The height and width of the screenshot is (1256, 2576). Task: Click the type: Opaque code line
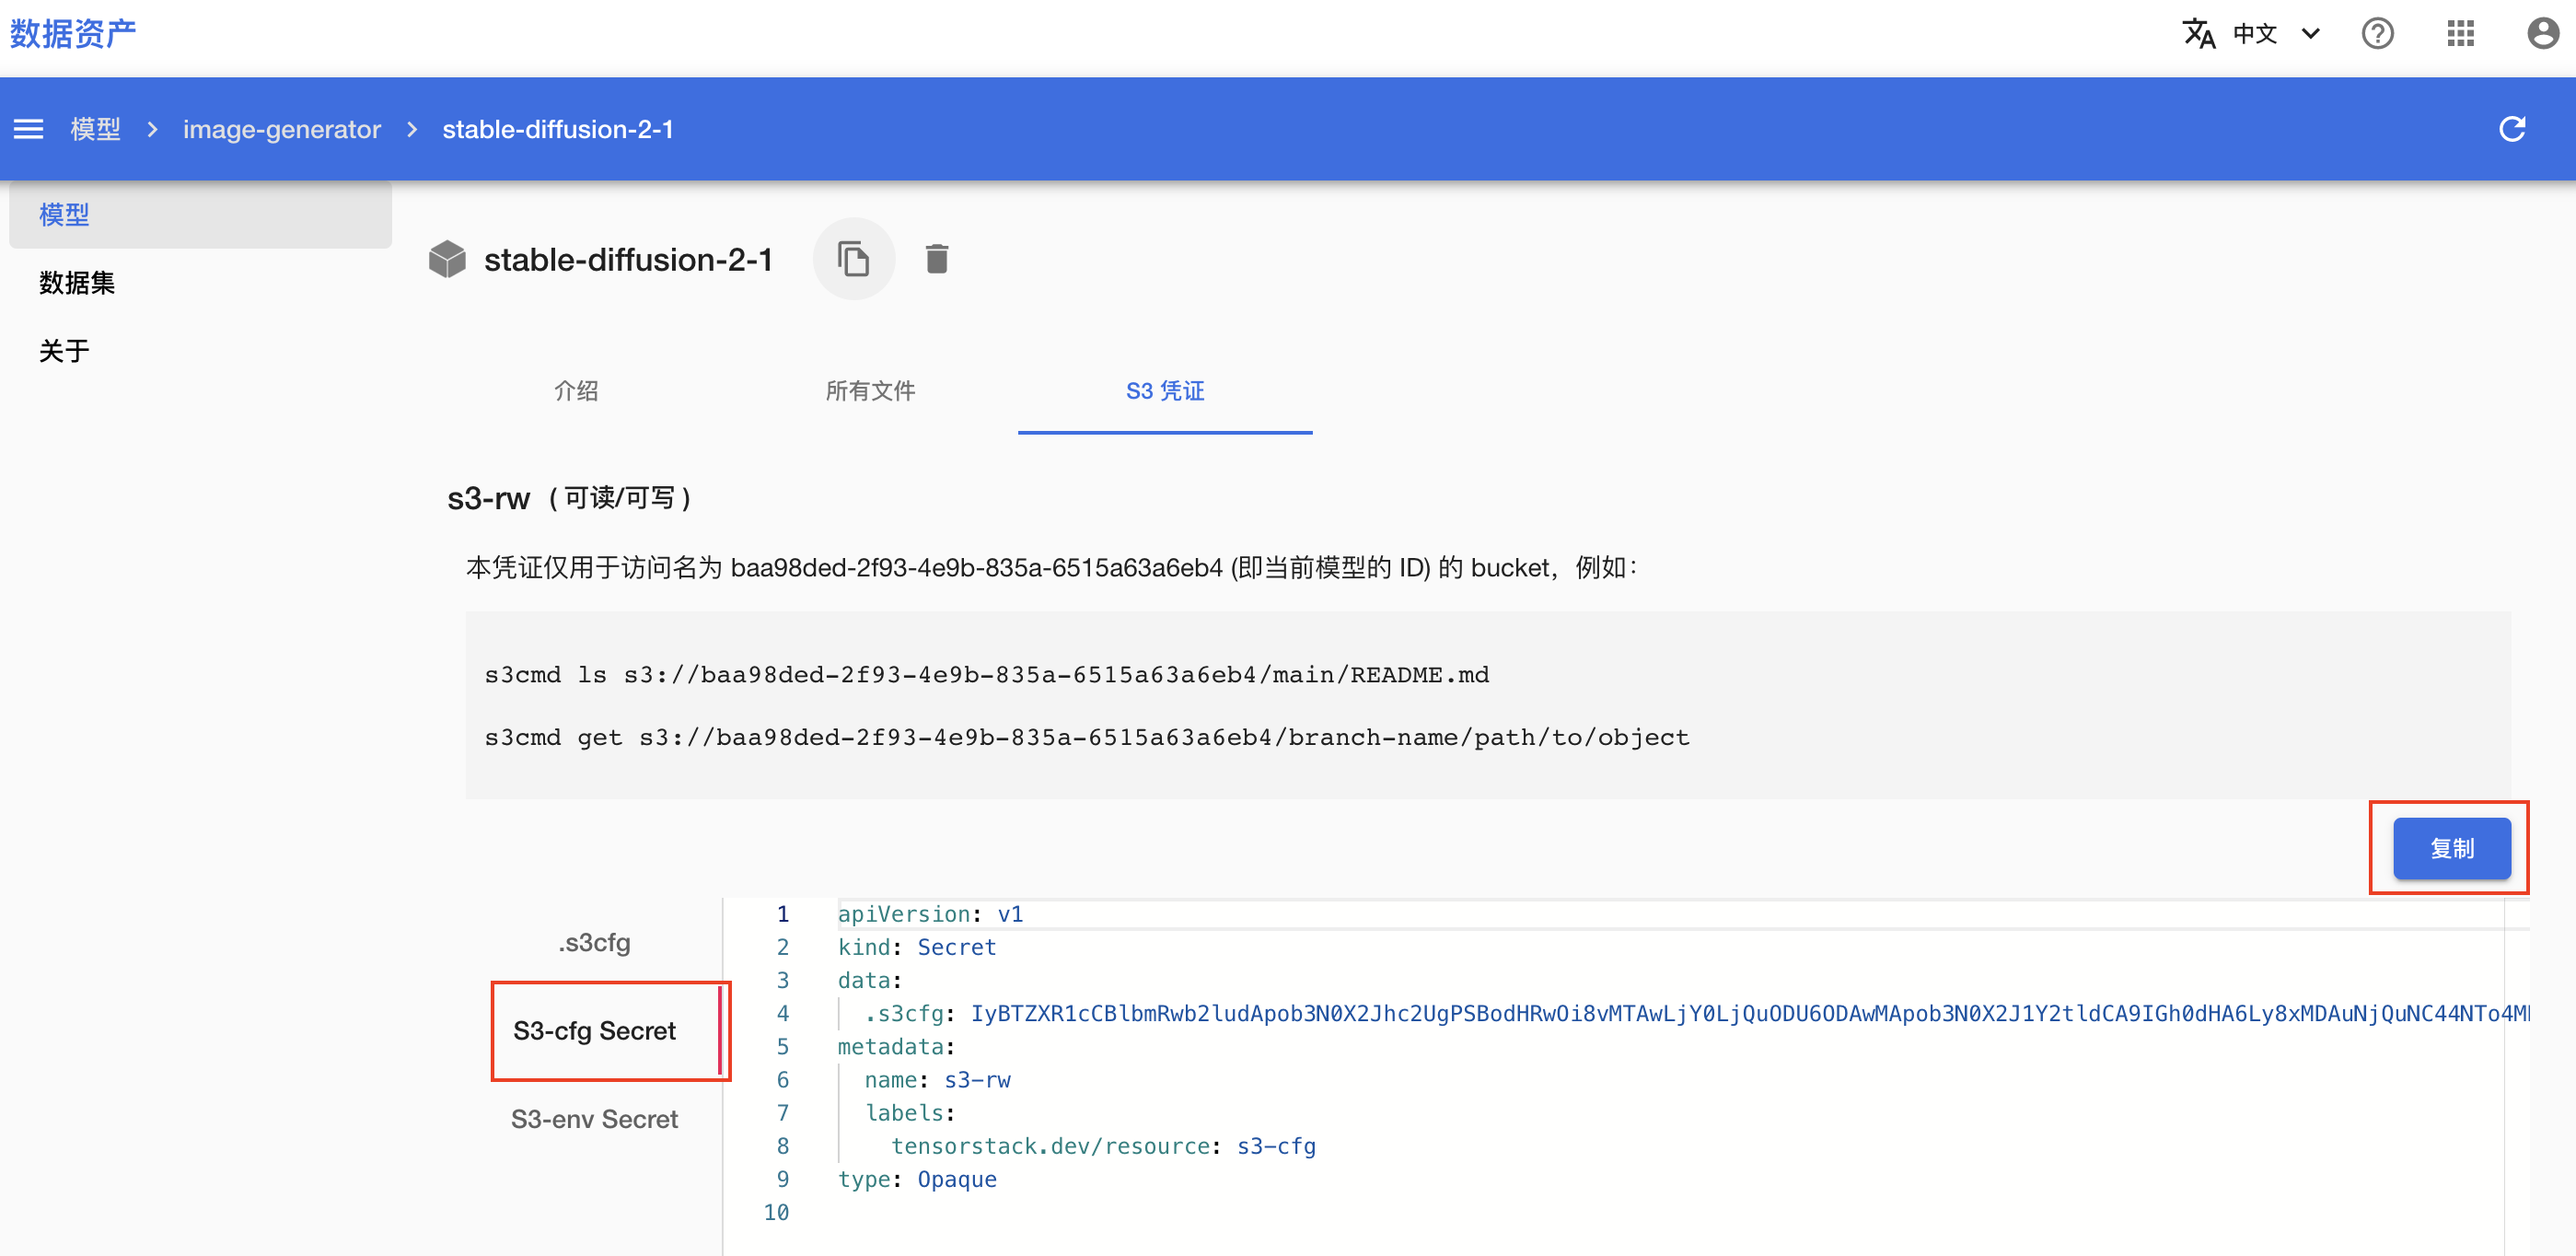pyautogui.click(x=917, y=1179)
